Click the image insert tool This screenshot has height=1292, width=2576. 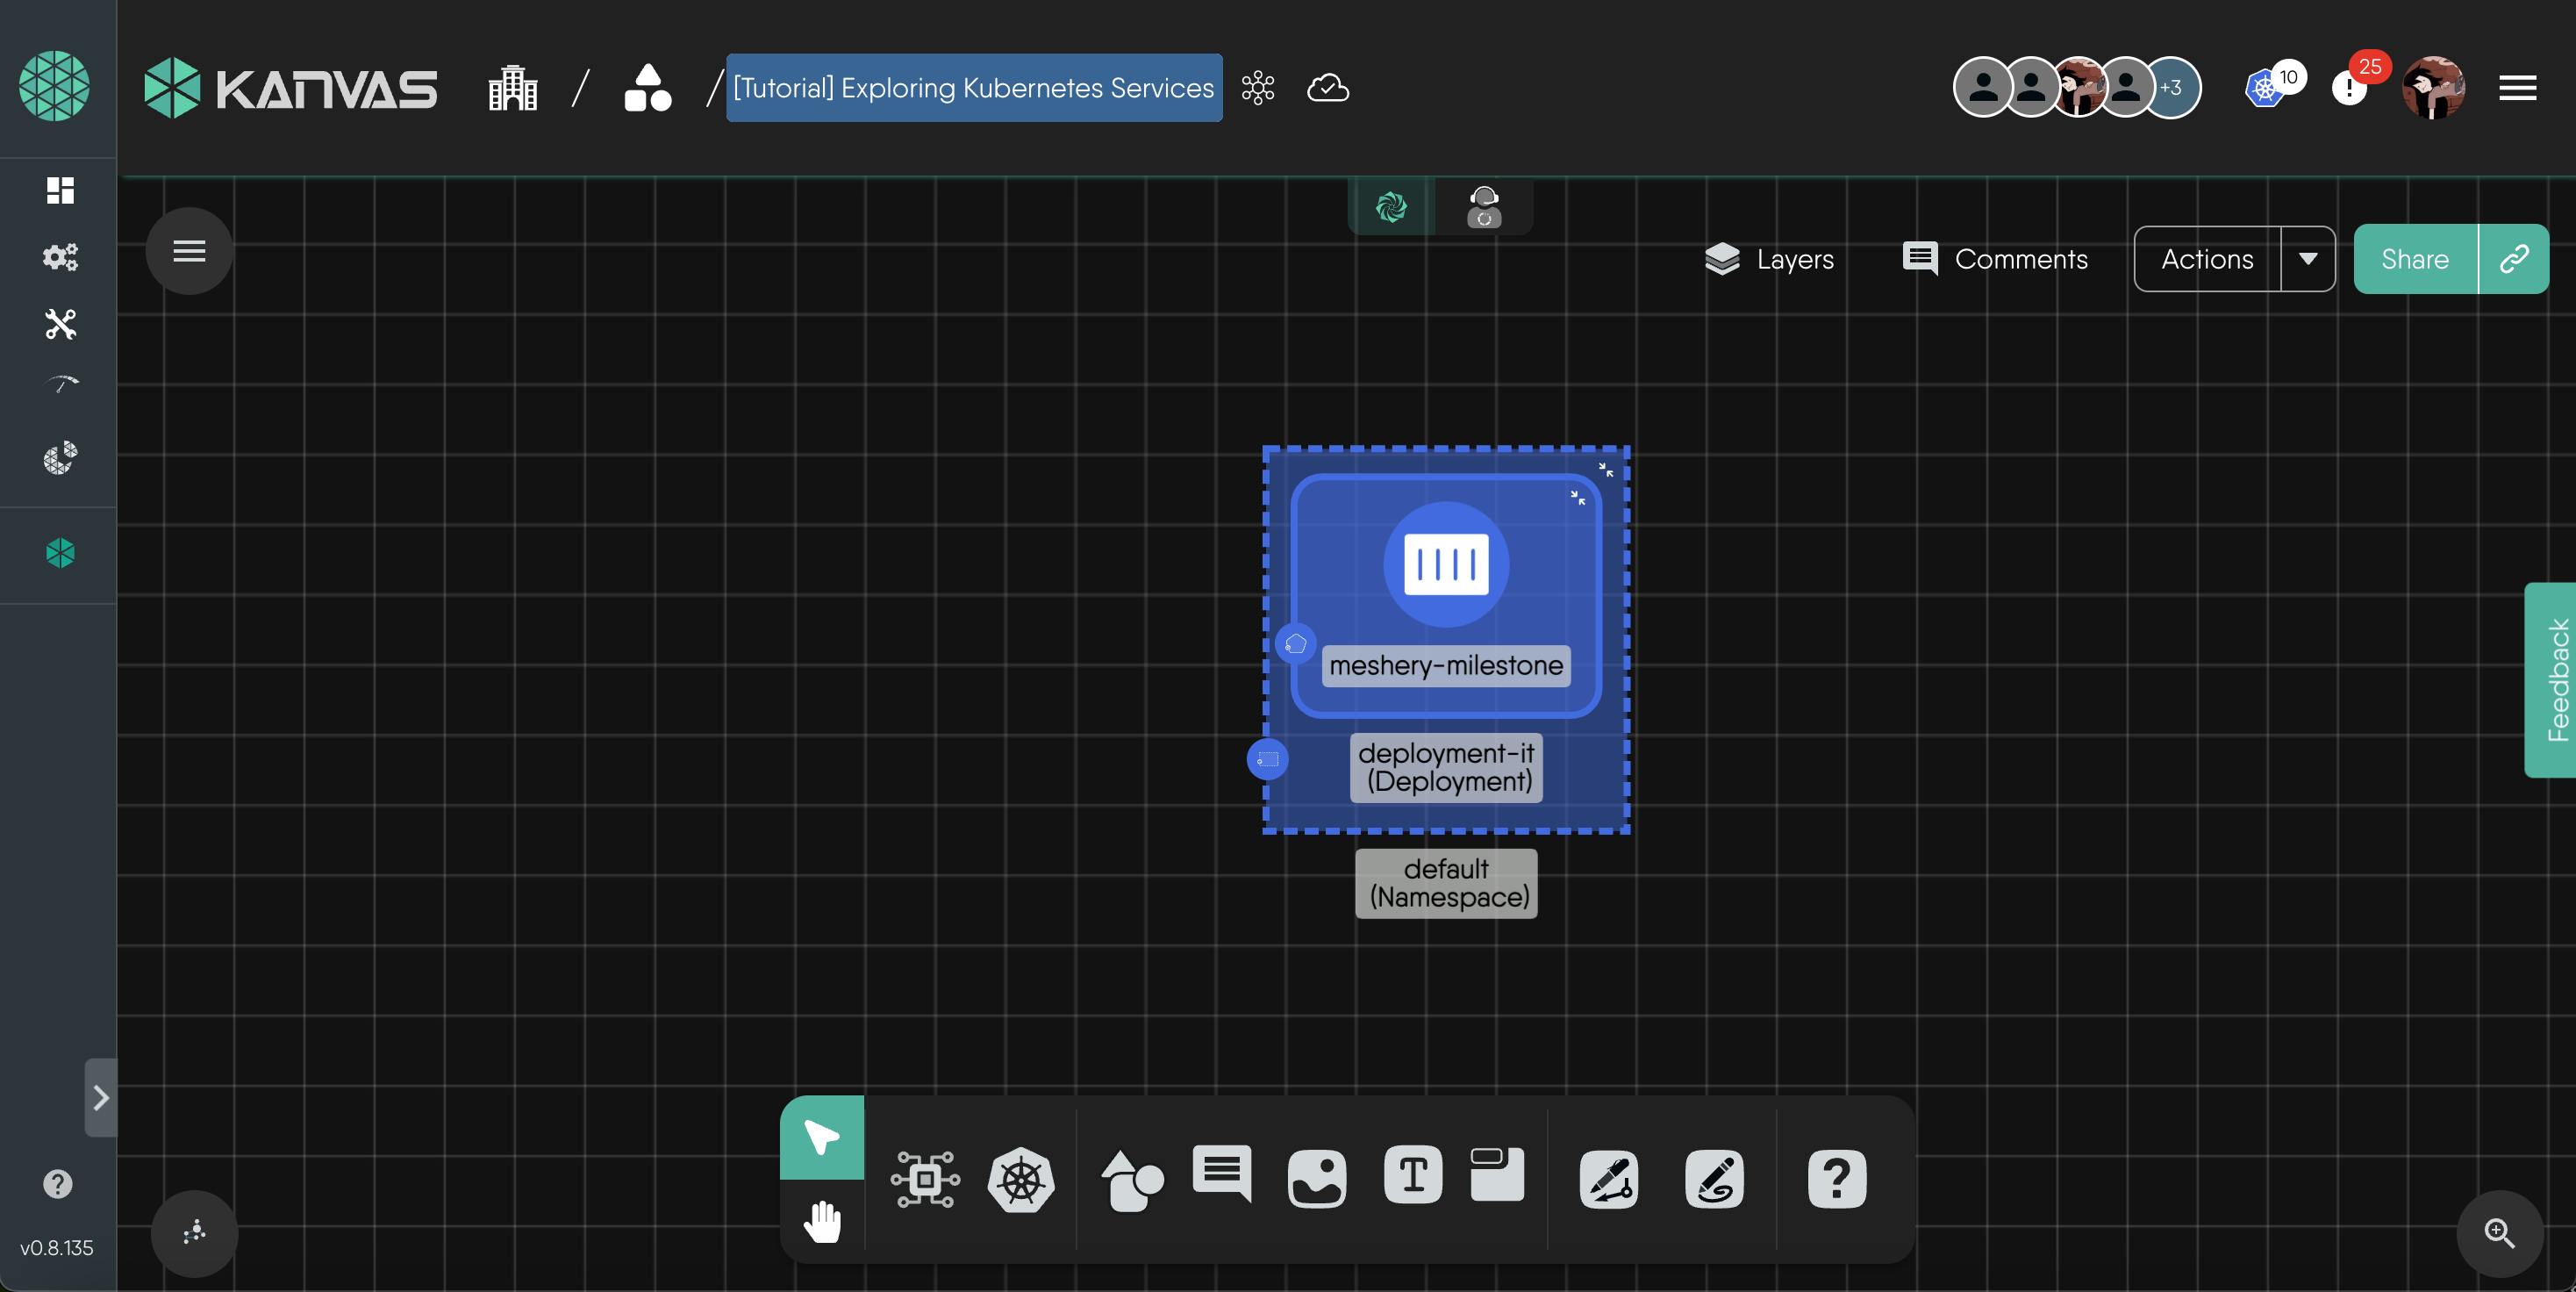(1316, 1178)
